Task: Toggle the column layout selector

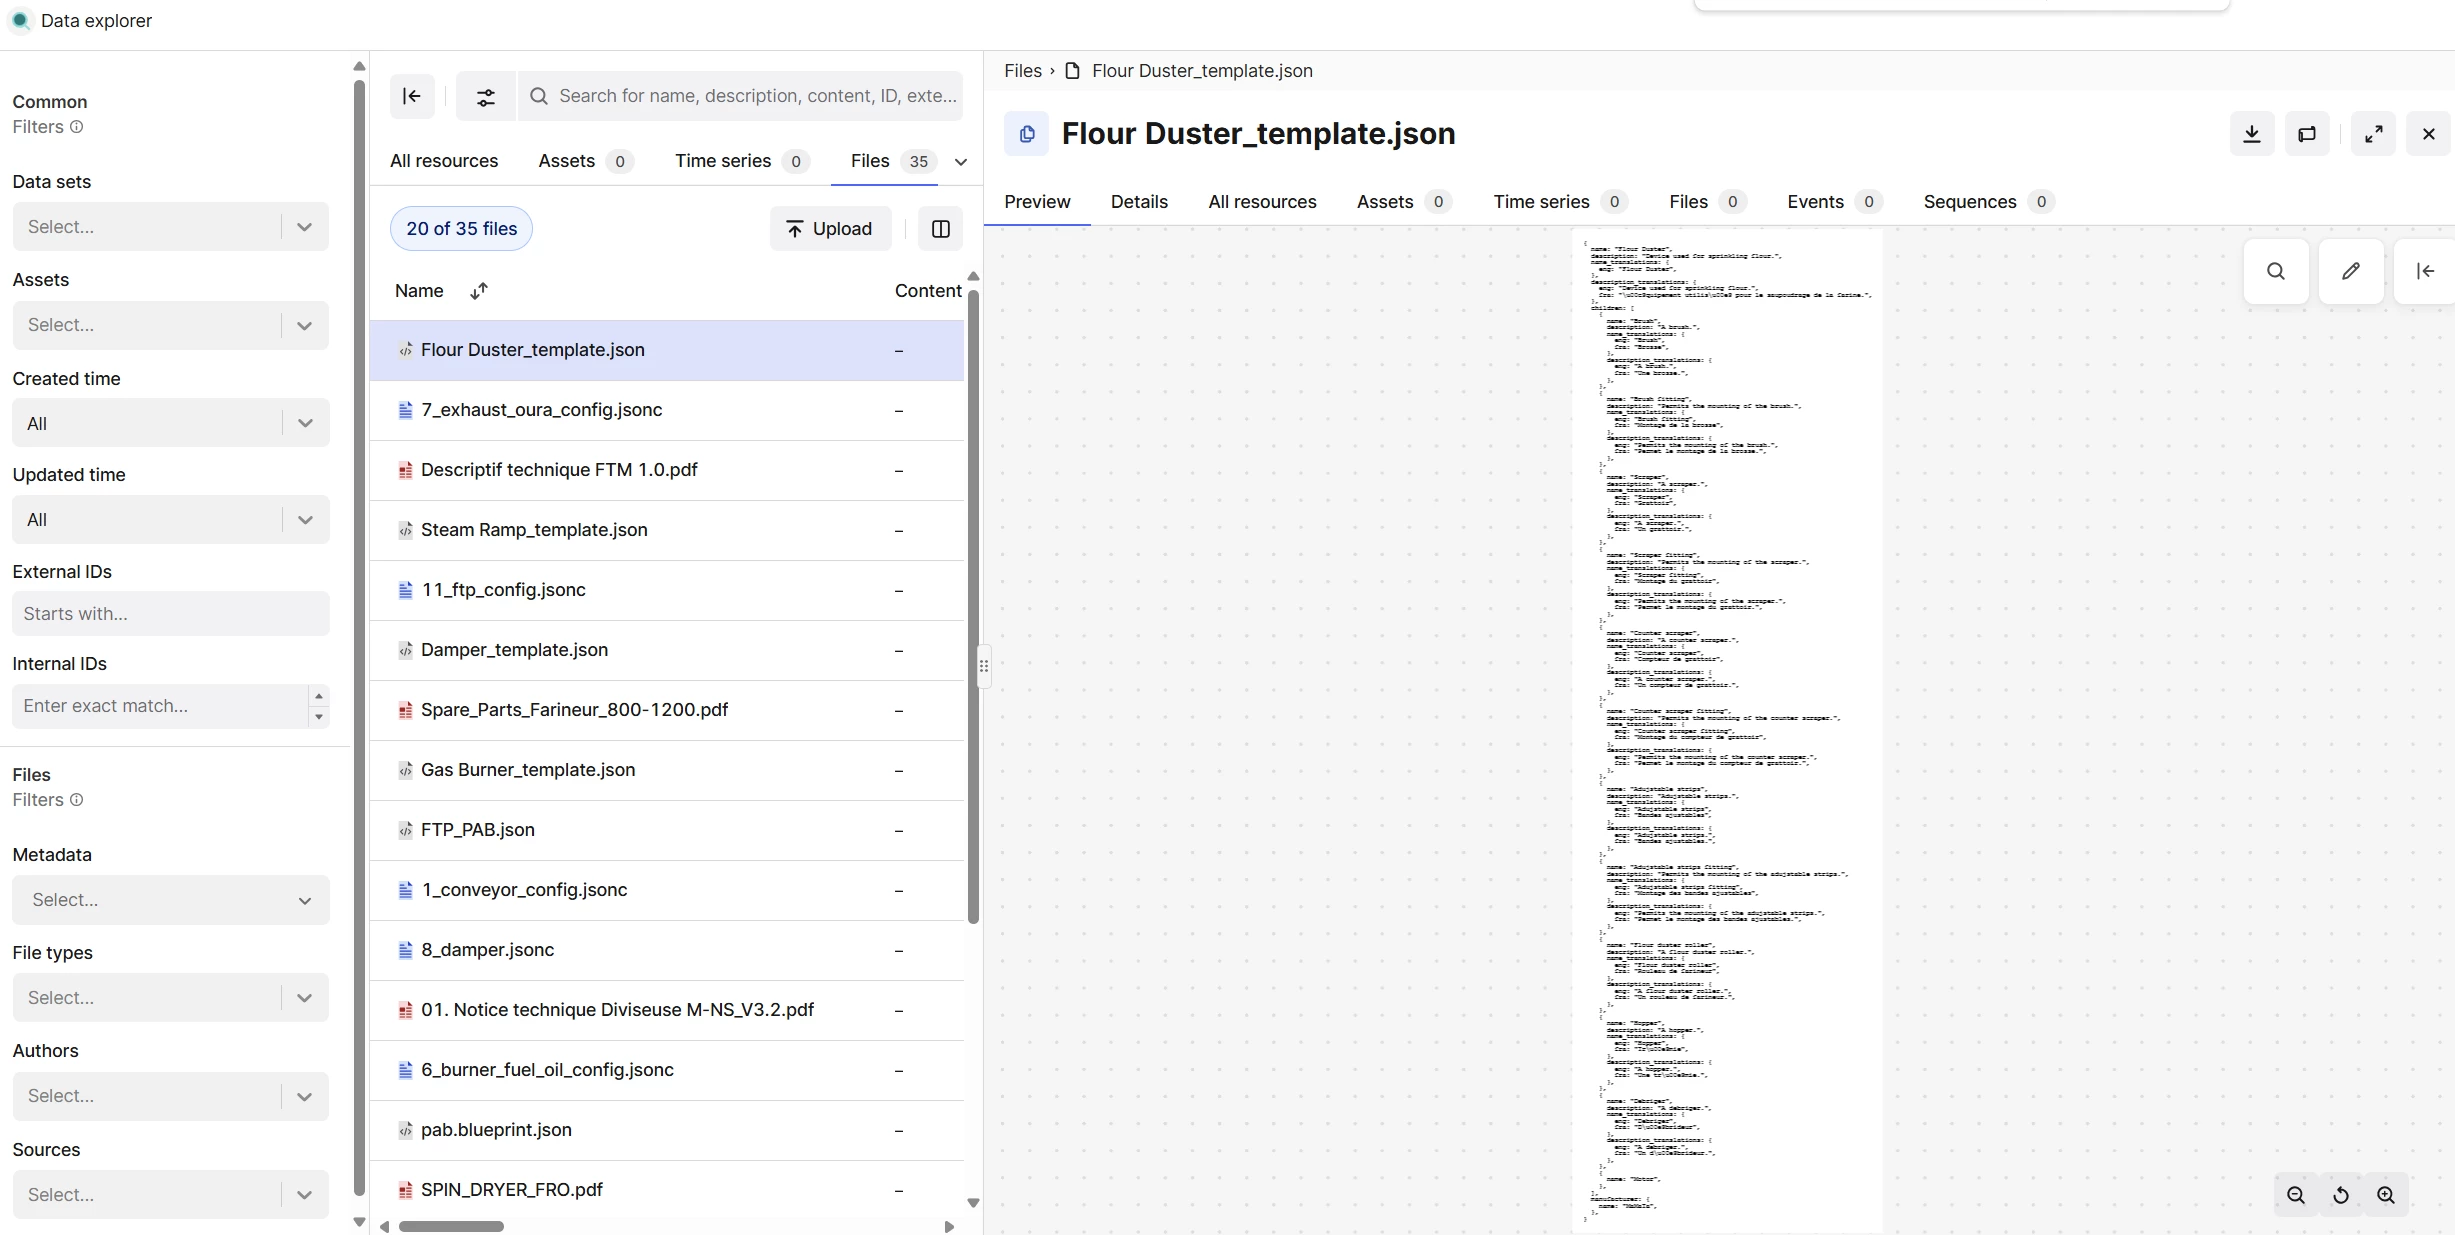Action: click(x=940, y=229)
